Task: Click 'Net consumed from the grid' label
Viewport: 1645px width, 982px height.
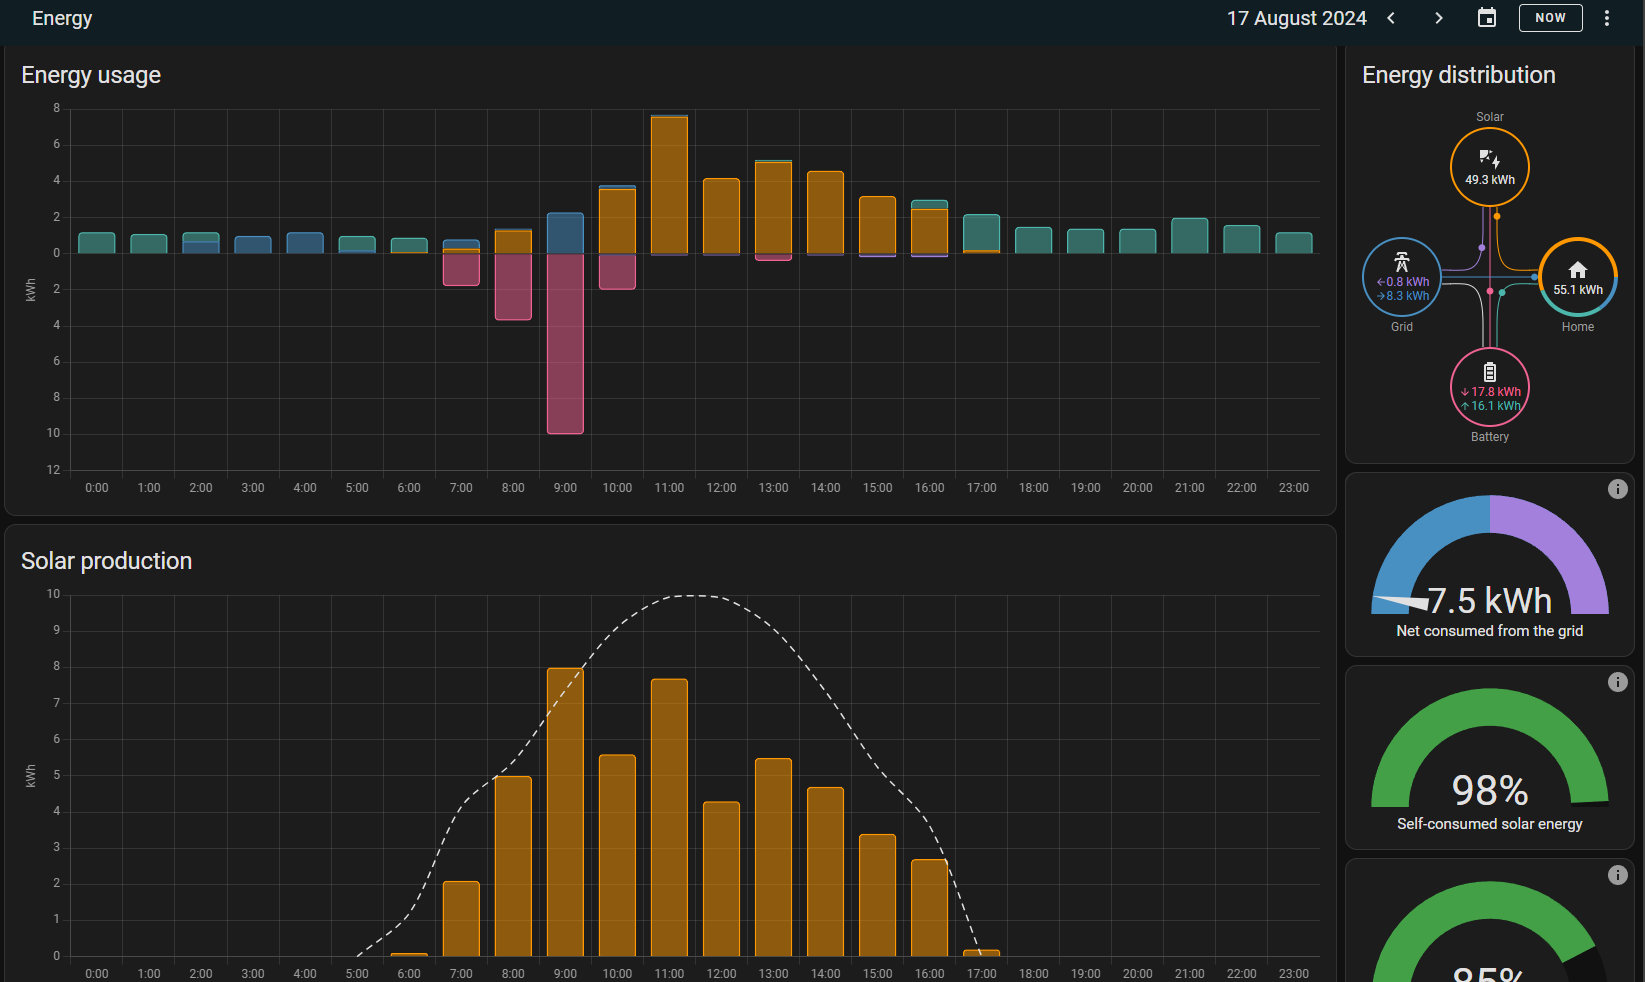Action: [1490, 631]
